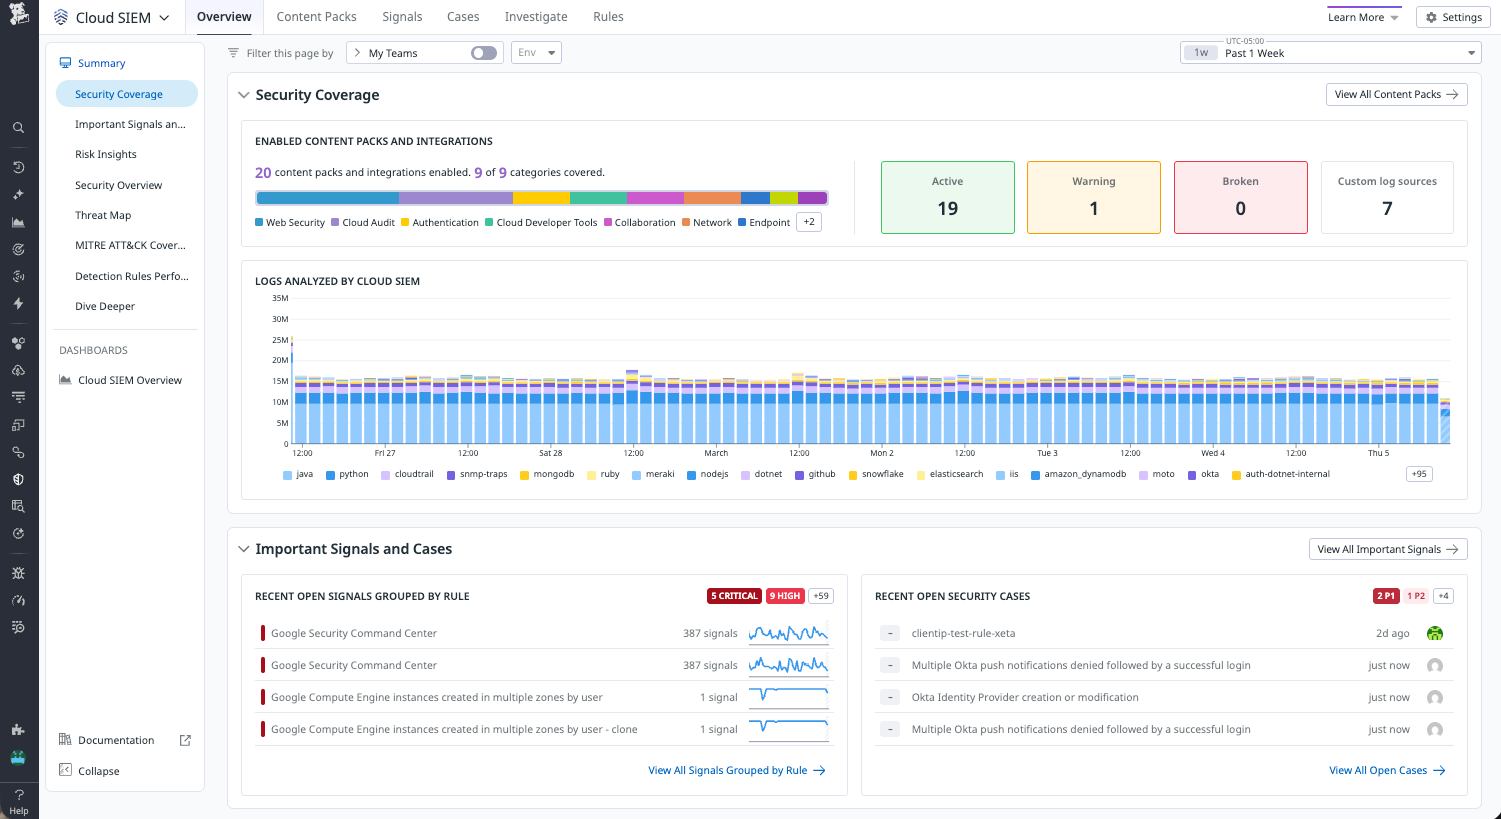Click the Help question mark icon
This screenshot has width=1501, height=819.
click(18, 795)
